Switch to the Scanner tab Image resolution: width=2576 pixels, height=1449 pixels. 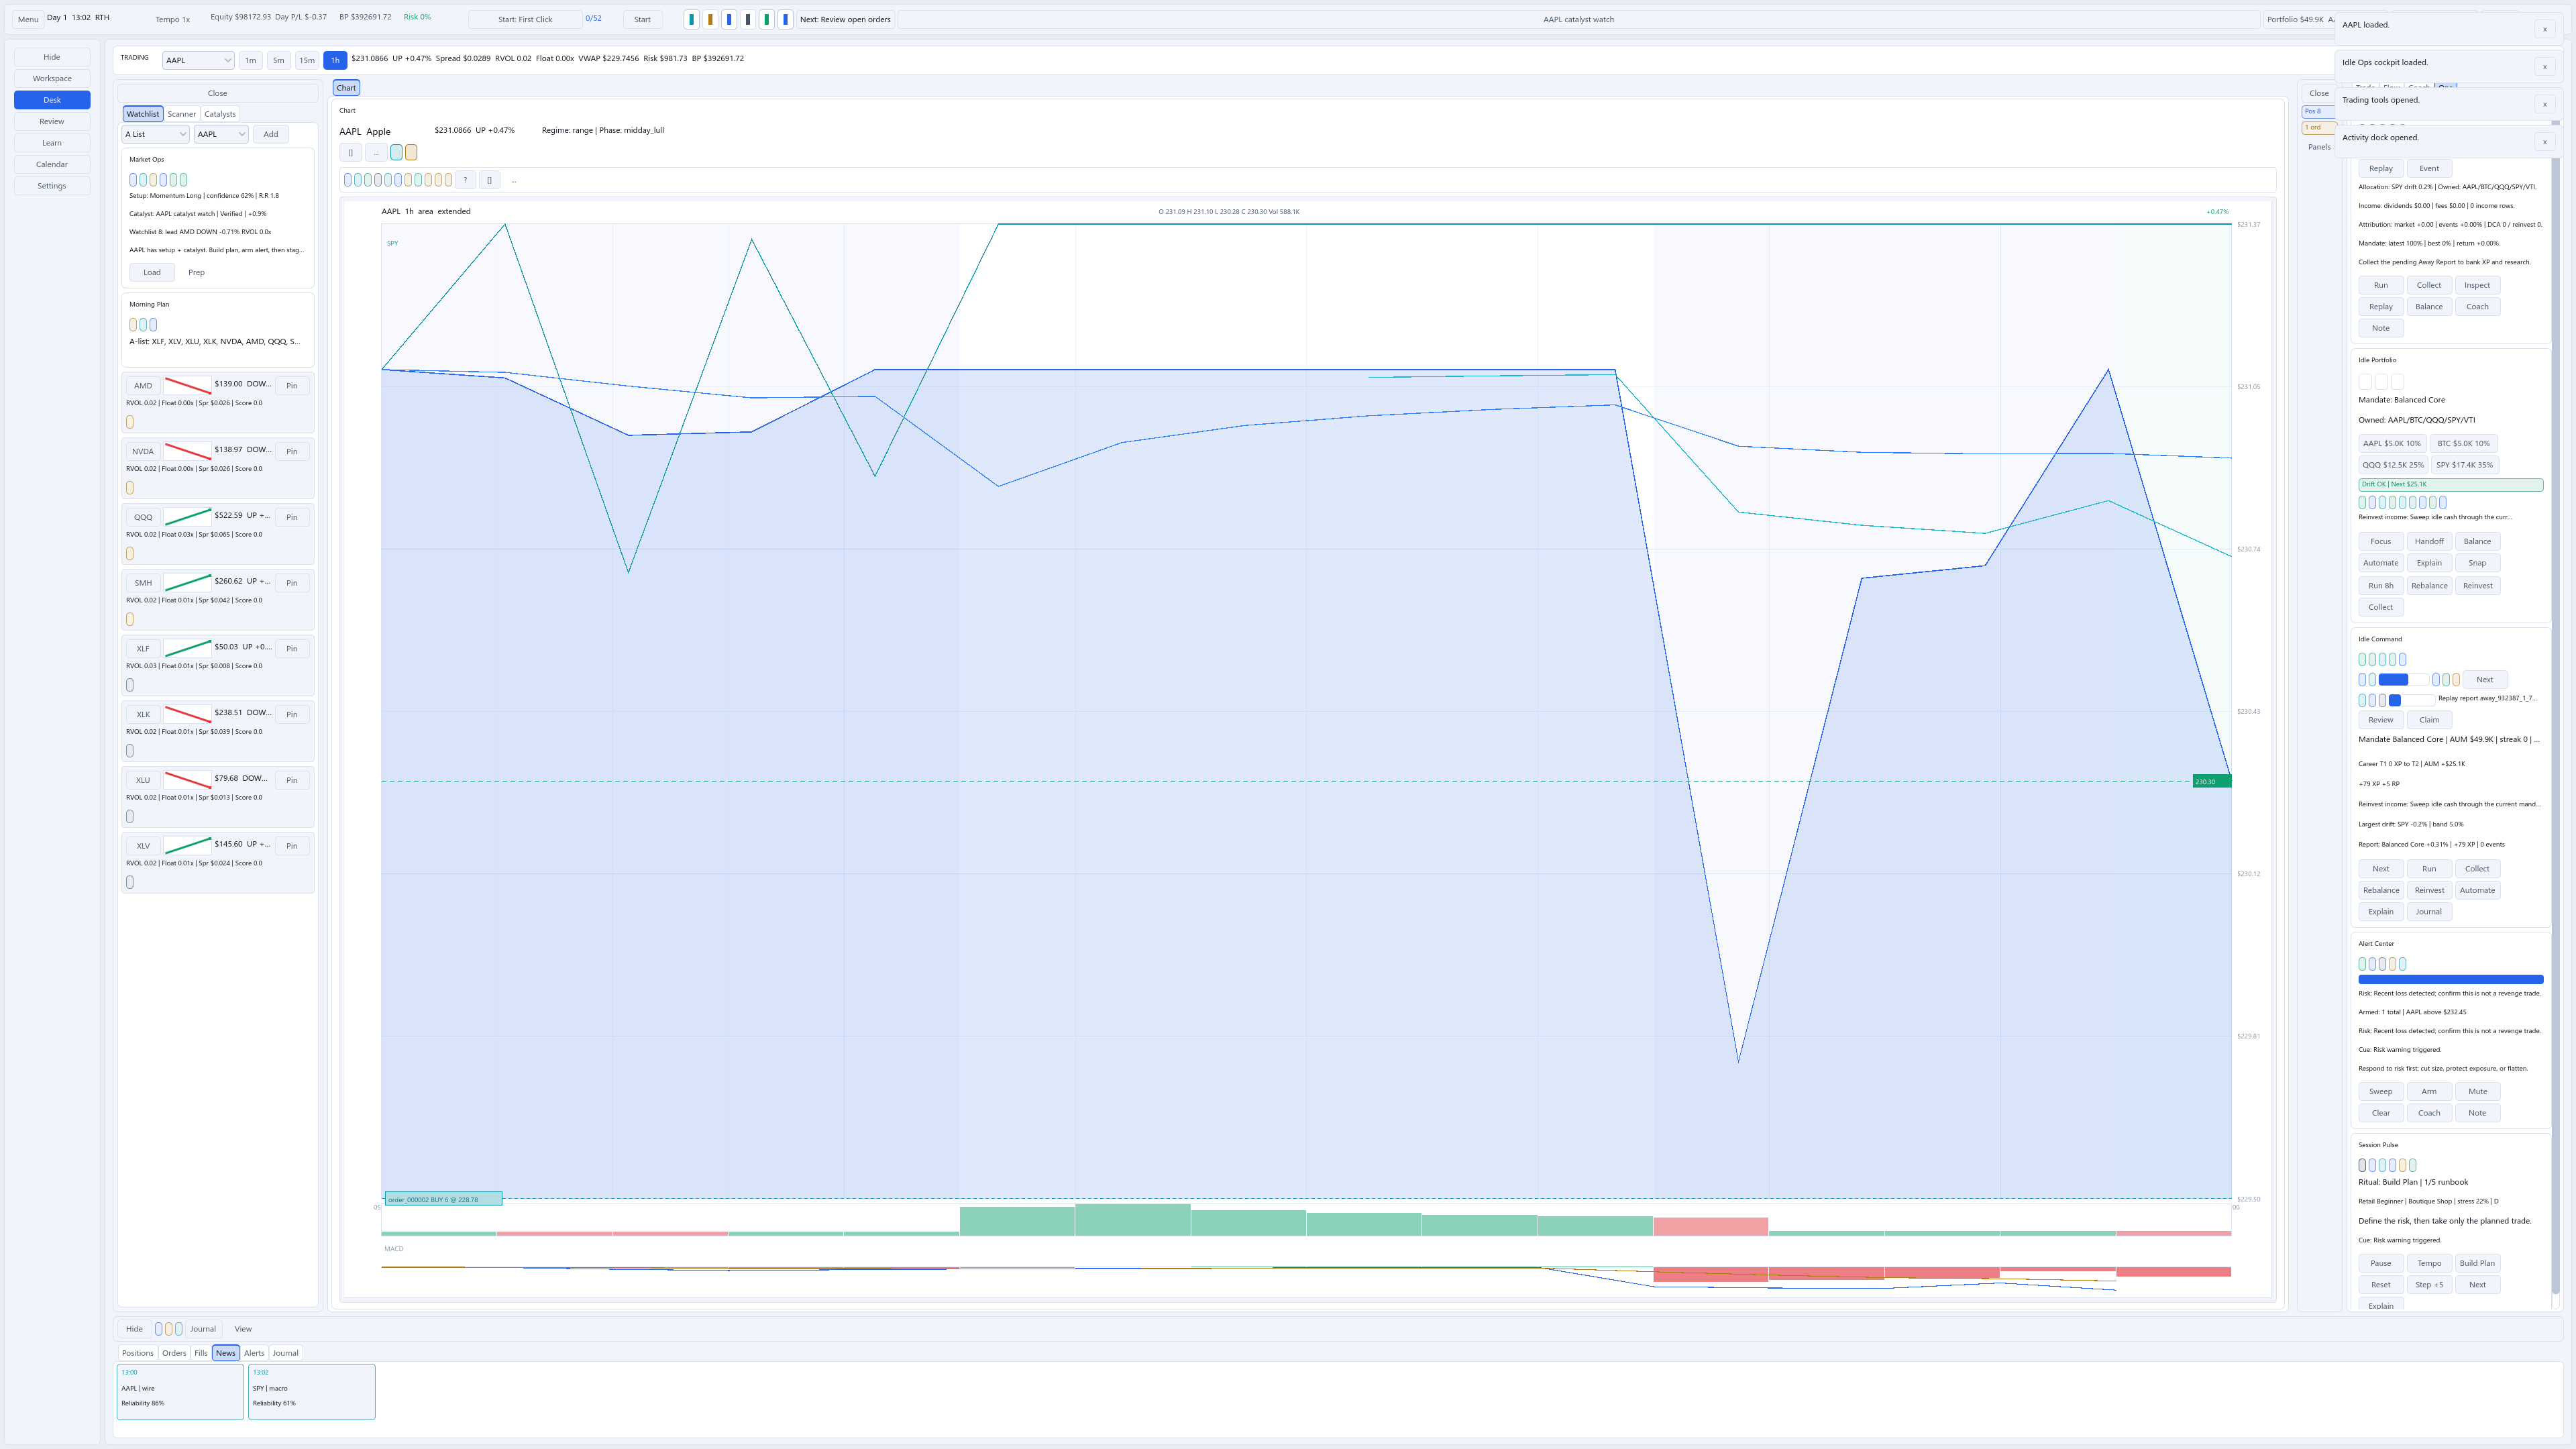pos(181,114)
